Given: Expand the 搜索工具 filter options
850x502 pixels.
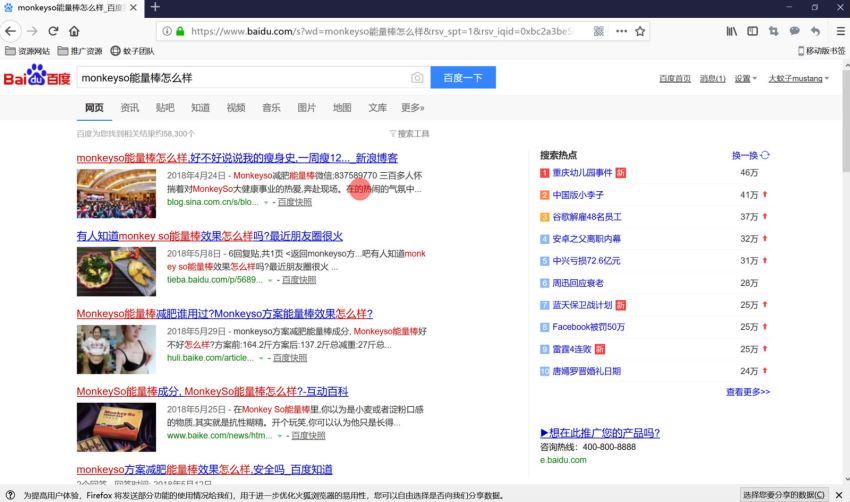Looking at the screenshot, I should coord(409,134).
